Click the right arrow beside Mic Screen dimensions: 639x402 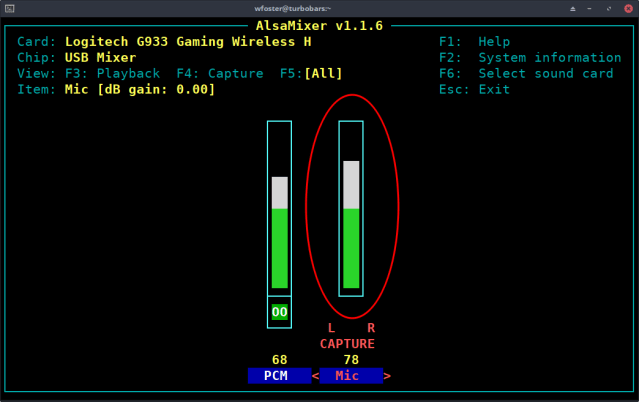[x=387, y=376]
